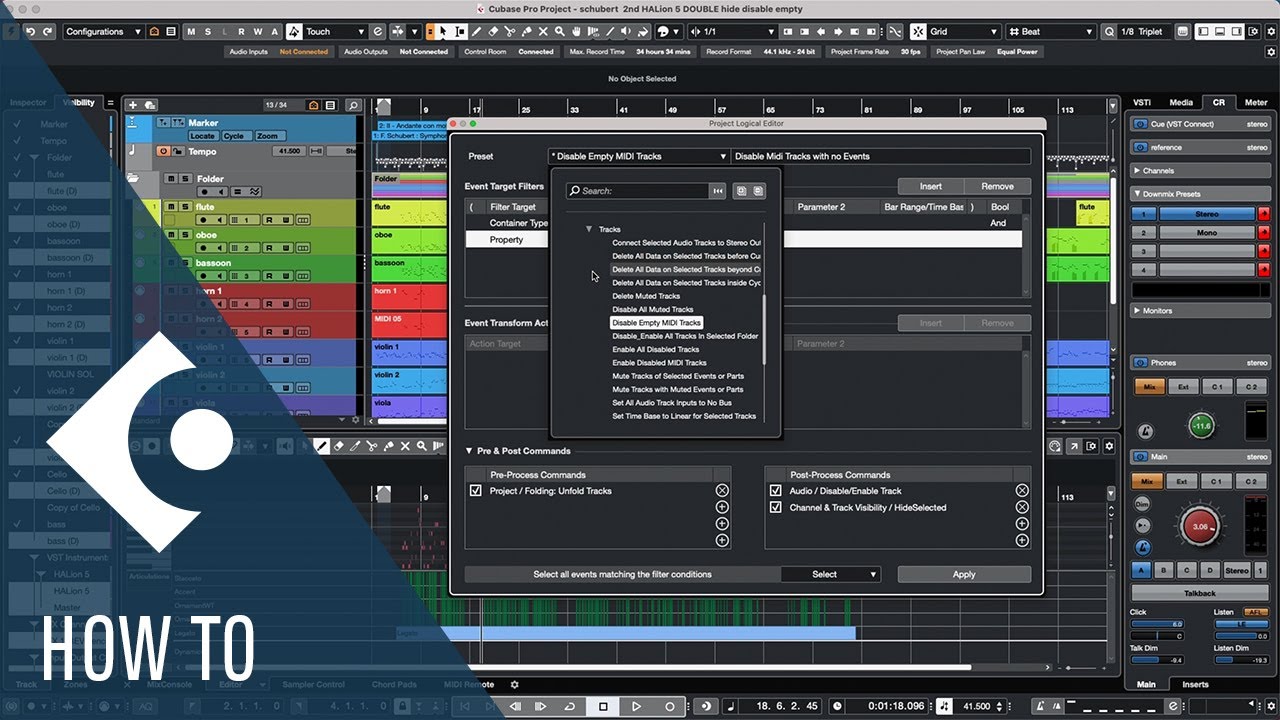The image size is (1280, 720).
Task: Select the Range Selection tool
Action: click(460, 32)
